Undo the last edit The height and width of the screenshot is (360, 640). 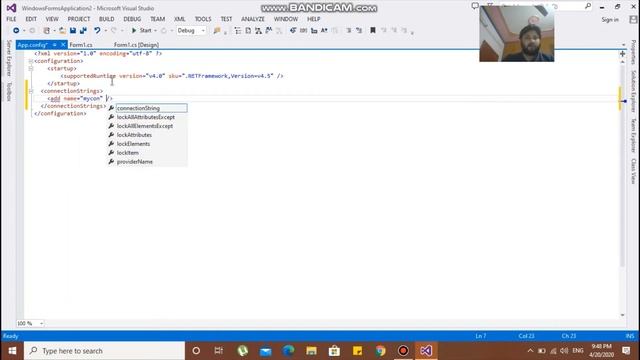pyautogui.click(x=97, y=31)
